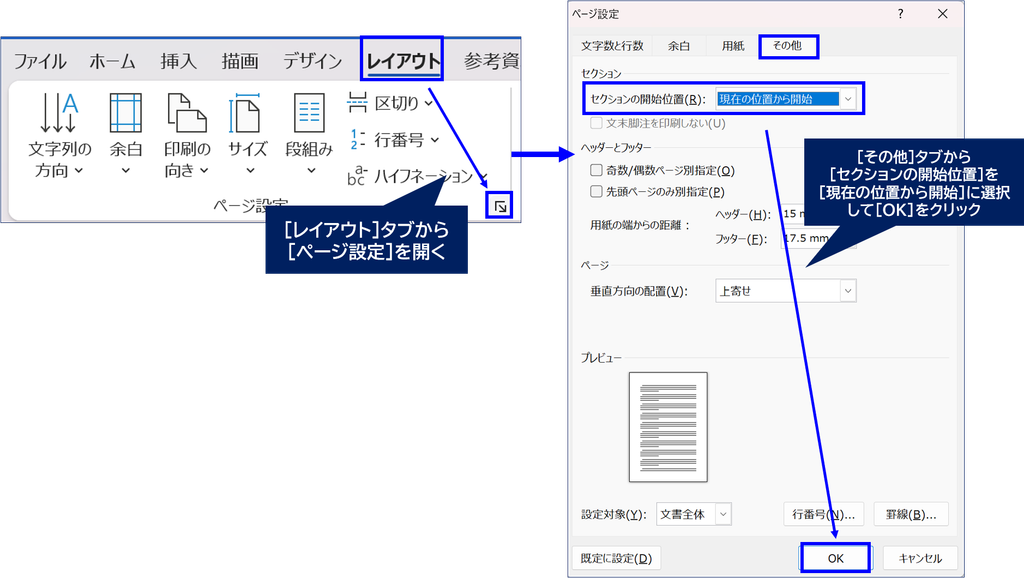Enable 先頭ページのみ別指定 checkbox
Viewport: 1024px width, 578px height.
click(x=596, y=191)
